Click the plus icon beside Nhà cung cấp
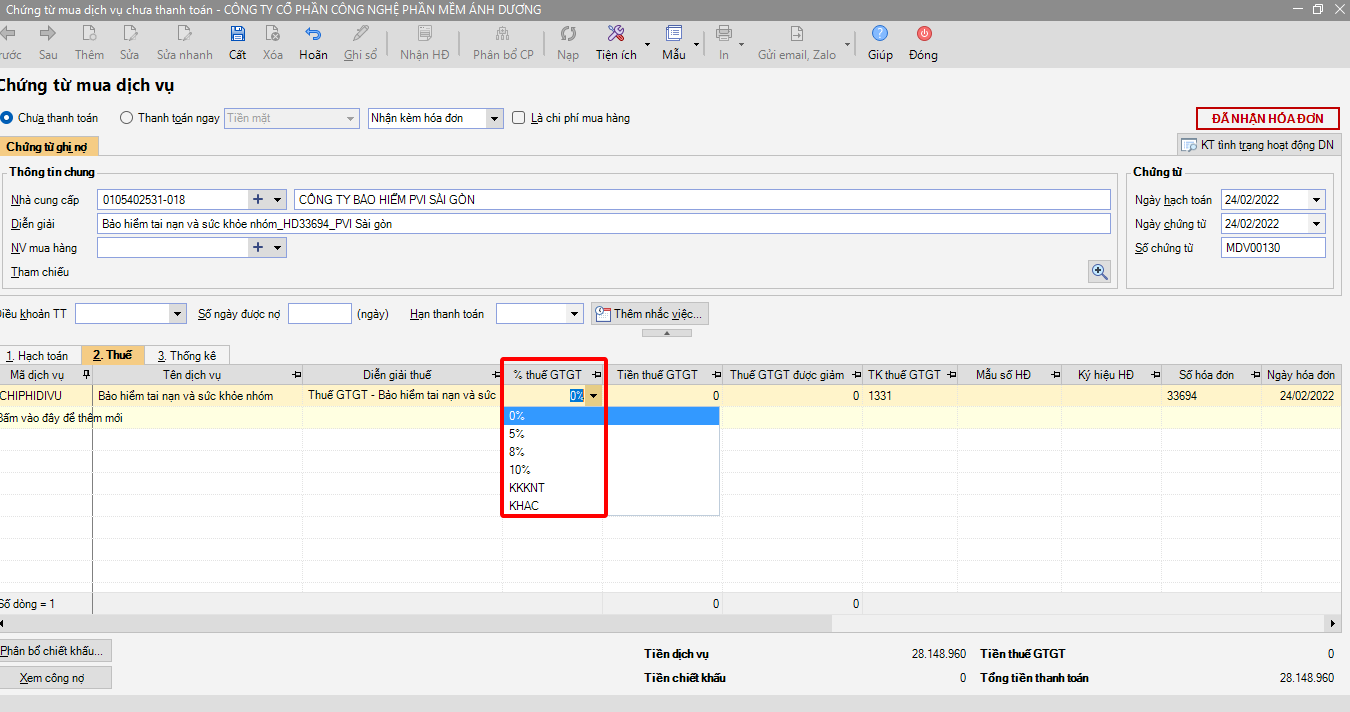Viewport: 1350px width, 712px height. click(x=258, y=199)
